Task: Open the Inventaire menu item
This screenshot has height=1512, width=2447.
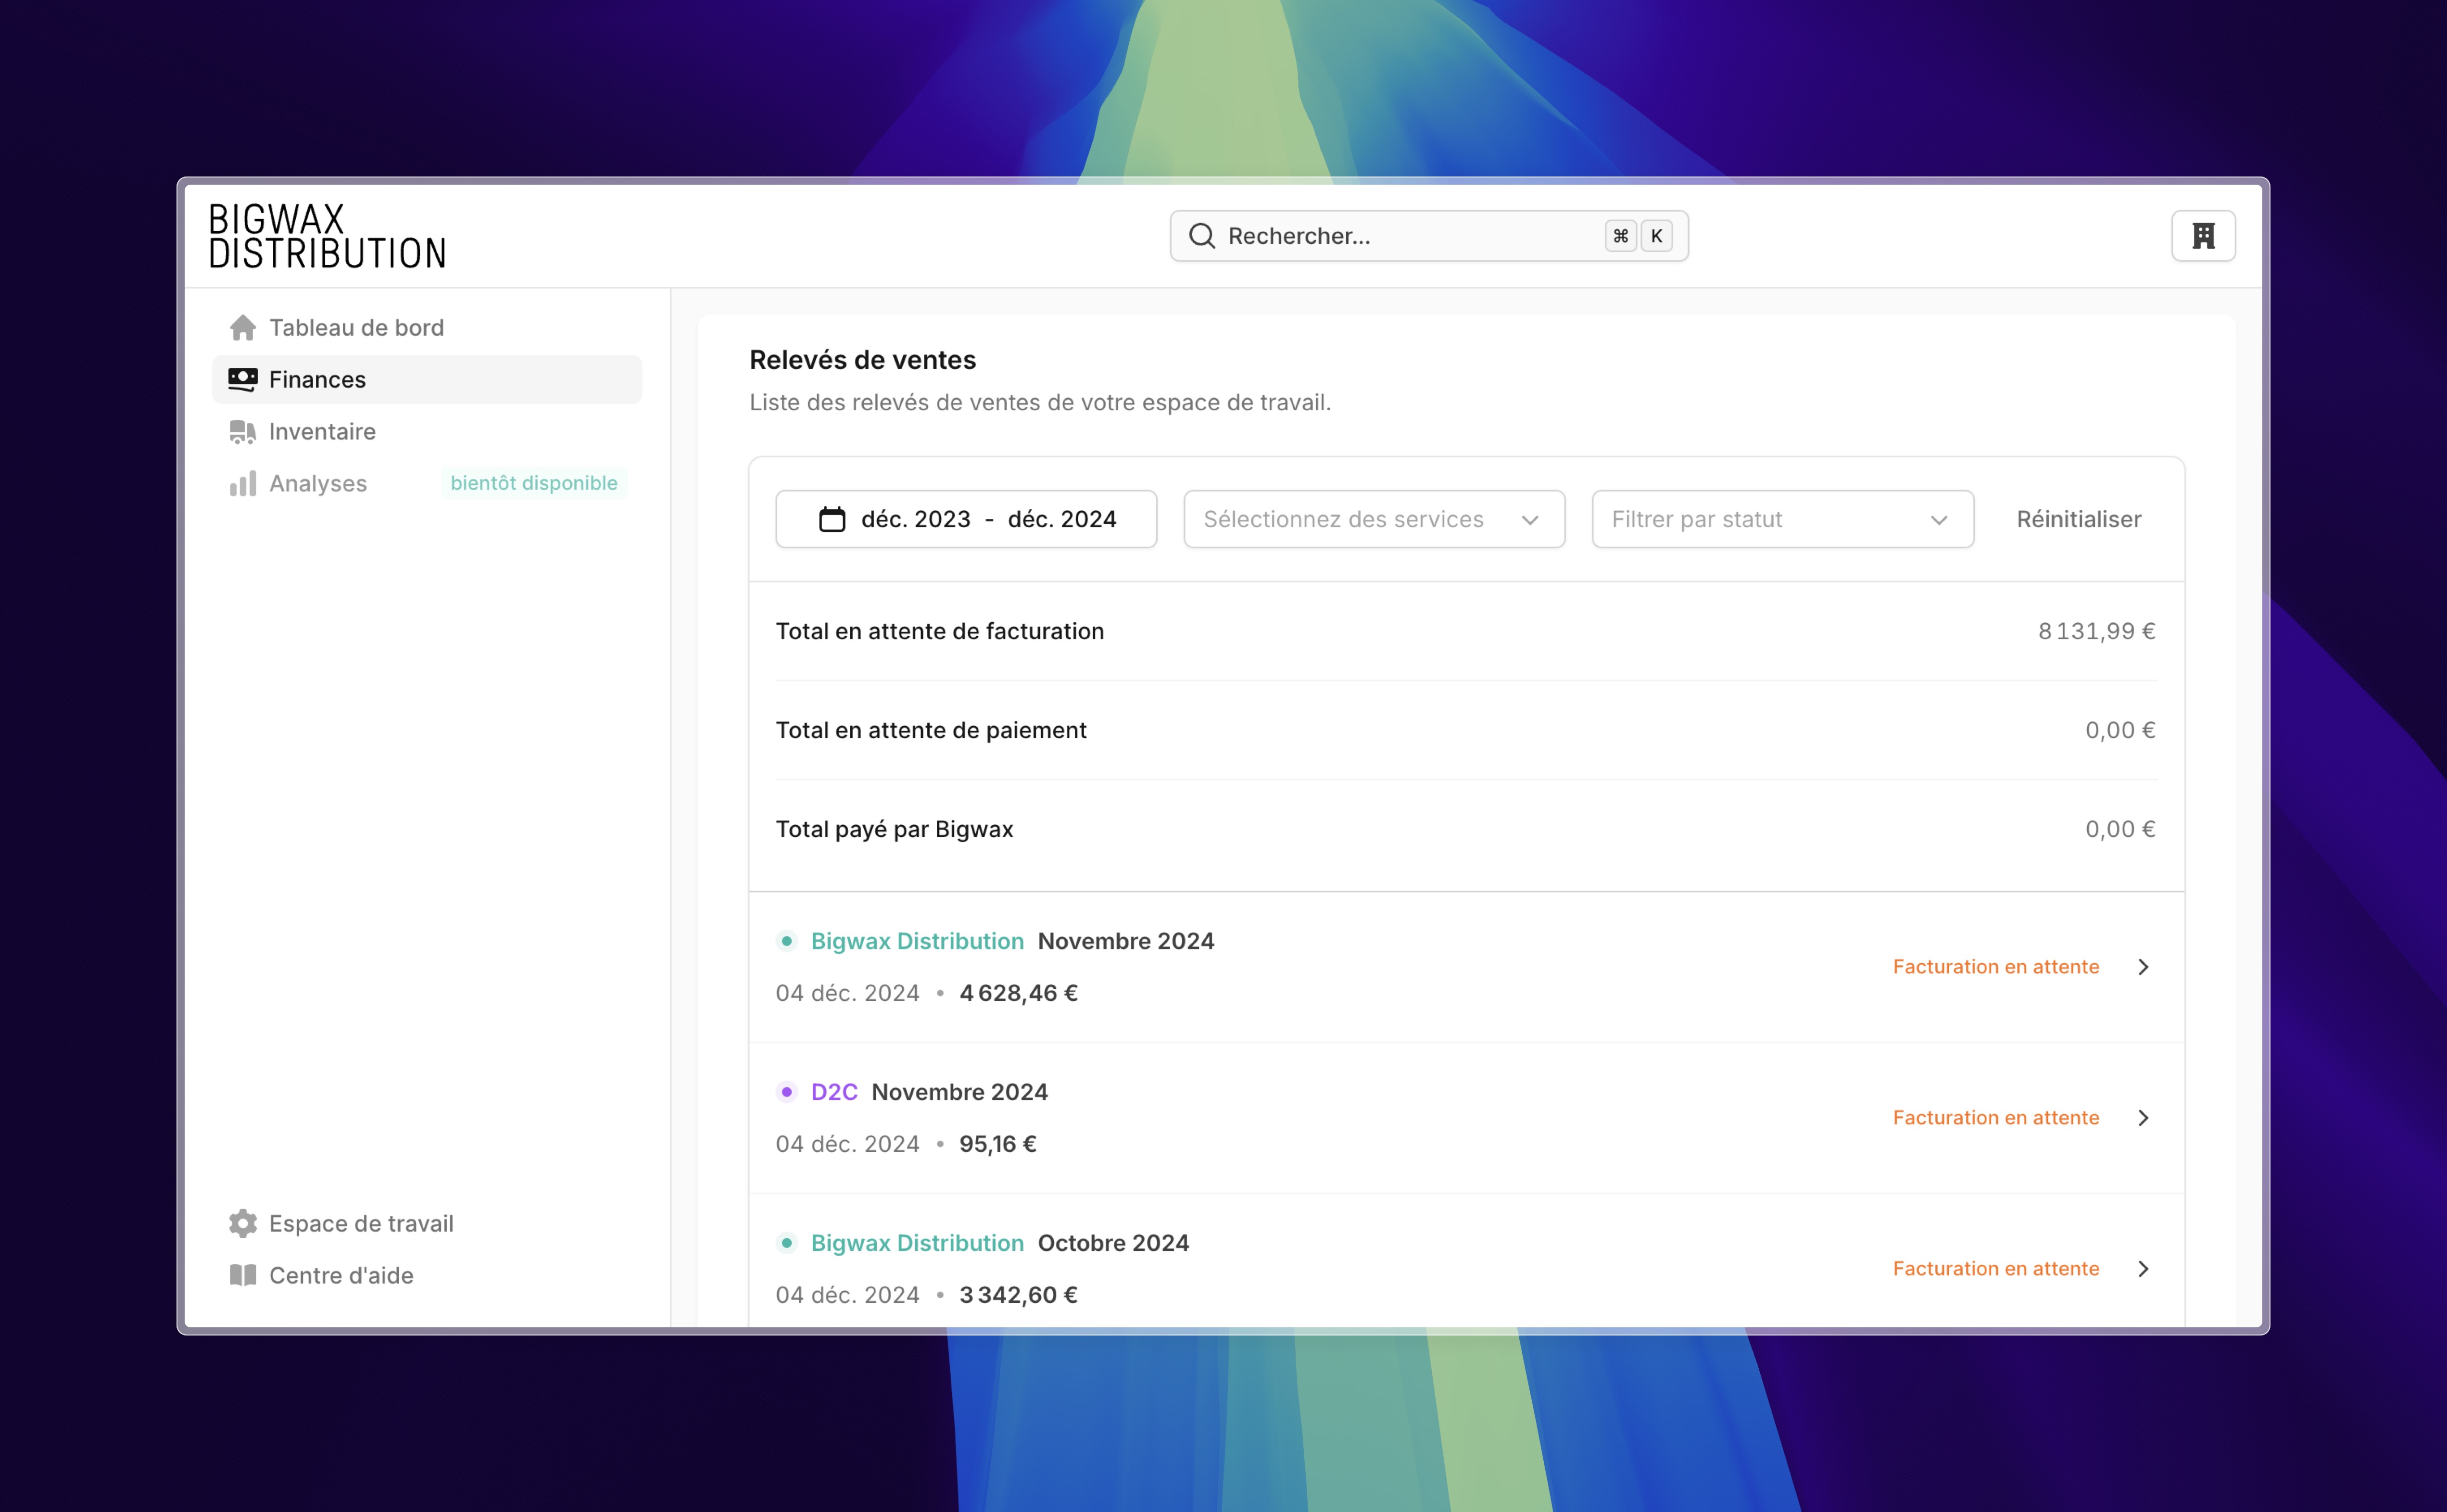Action: (322, 432)
